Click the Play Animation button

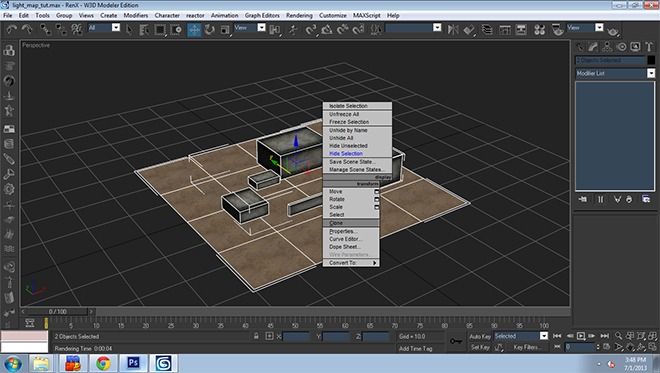581,336
